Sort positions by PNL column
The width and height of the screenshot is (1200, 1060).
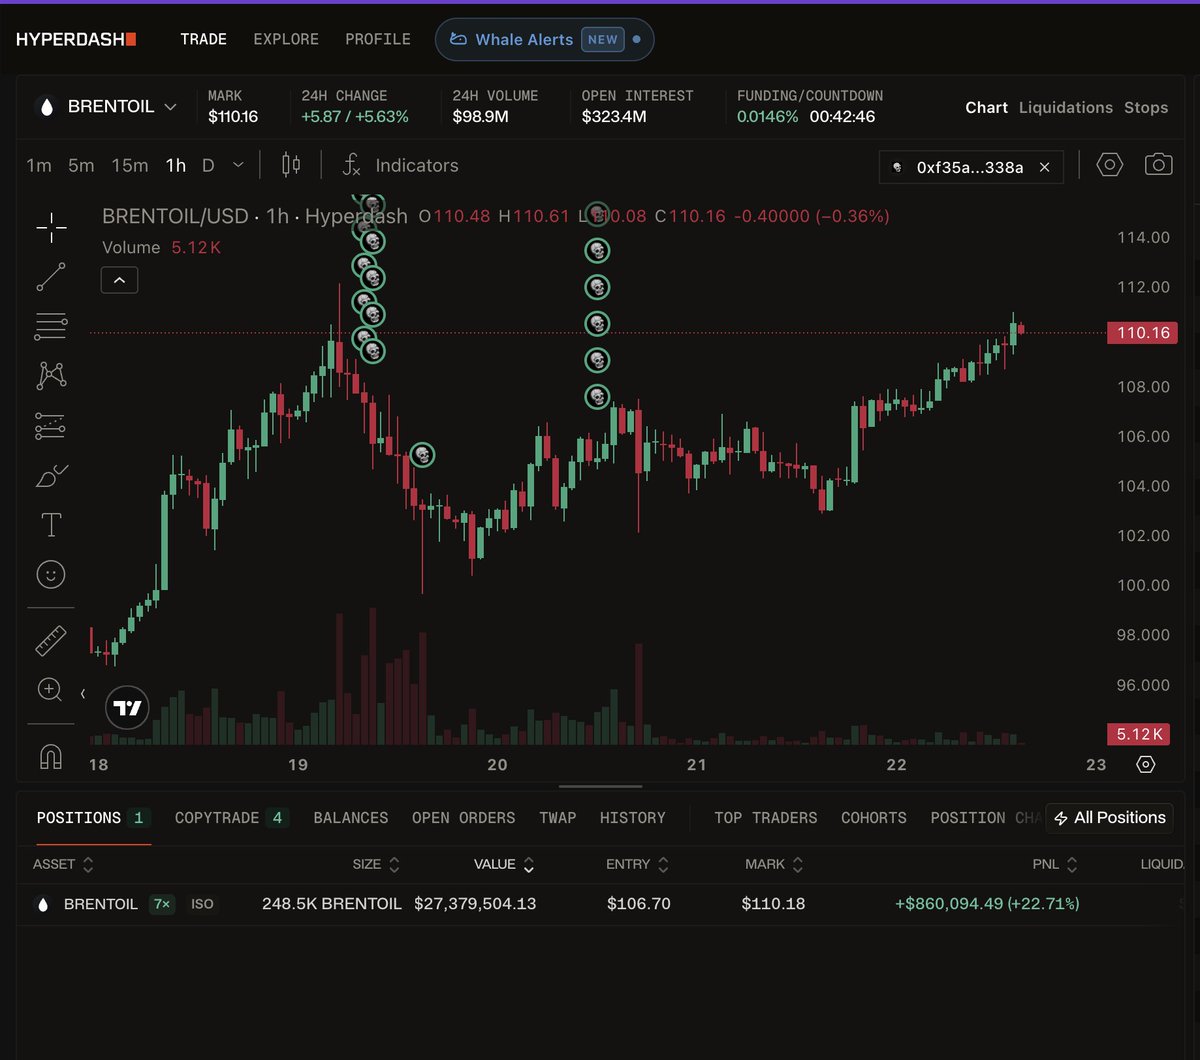[x=1055, y=864]
